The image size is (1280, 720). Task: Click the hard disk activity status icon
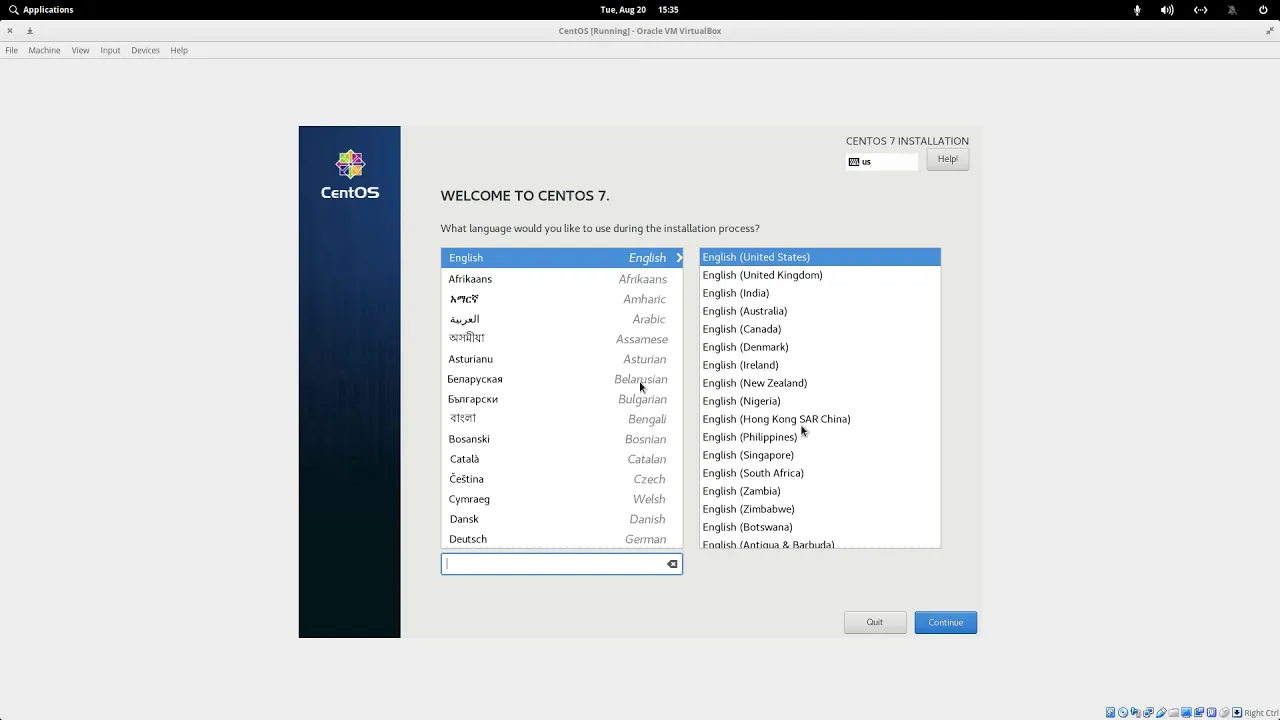1110,713
